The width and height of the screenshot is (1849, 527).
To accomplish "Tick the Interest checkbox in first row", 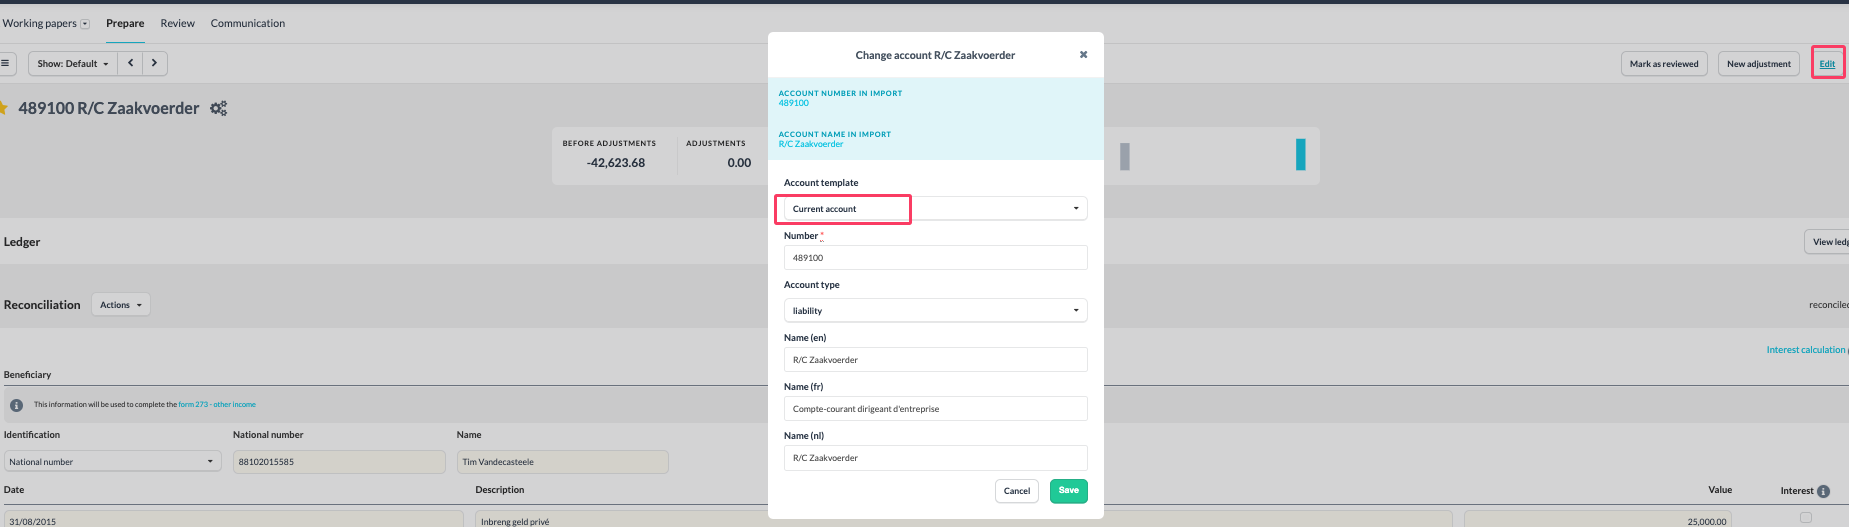I will pyautogui.click(x=1805, y=517).
